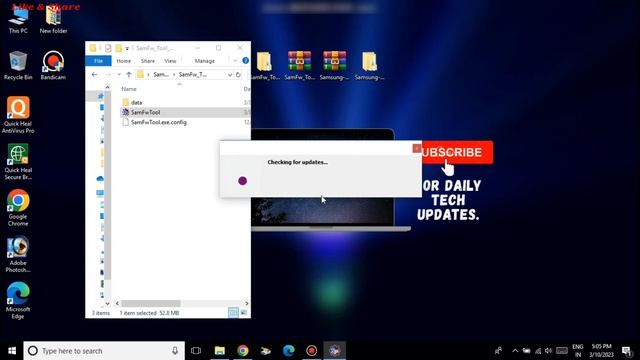This screenshot has height=360, width=640.
Task: Open This PC desktop icon
Action: pyautogui.click(x=18, y=20)
